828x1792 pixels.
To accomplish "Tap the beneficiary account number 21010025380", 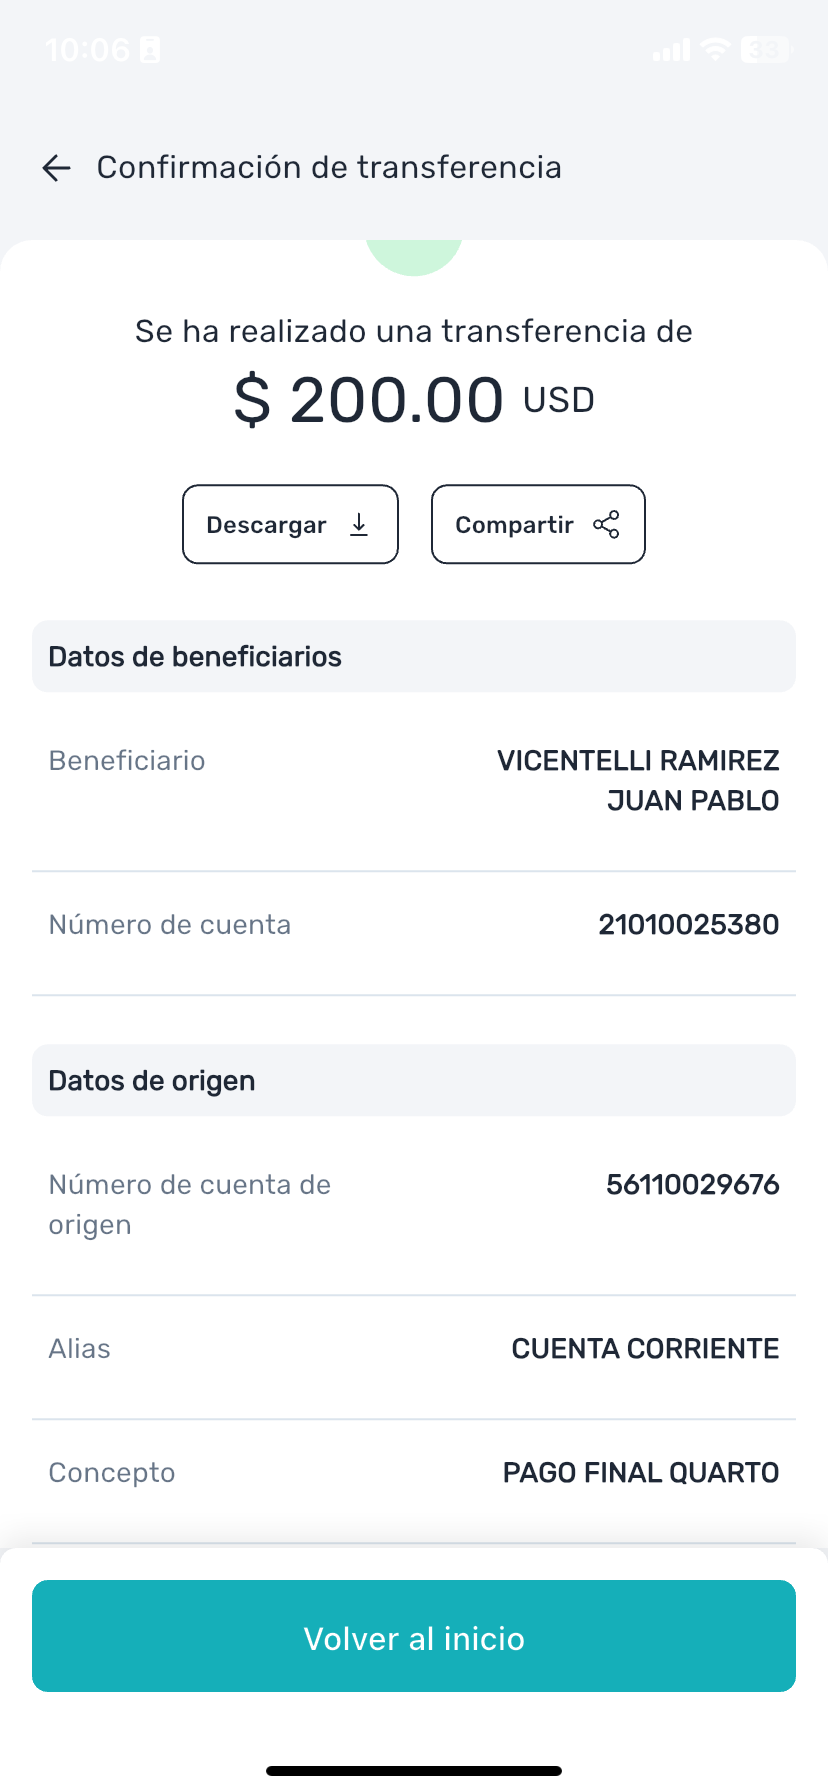I will point(688,925).
